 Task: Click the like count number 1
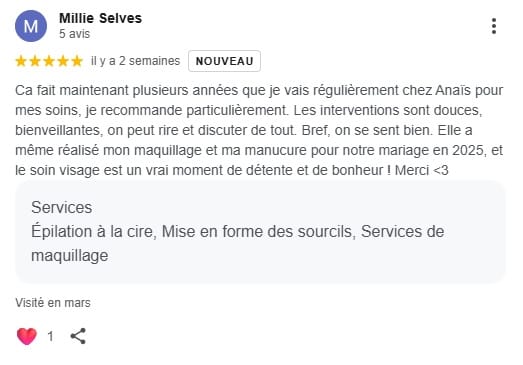click(x=50, y=336)
